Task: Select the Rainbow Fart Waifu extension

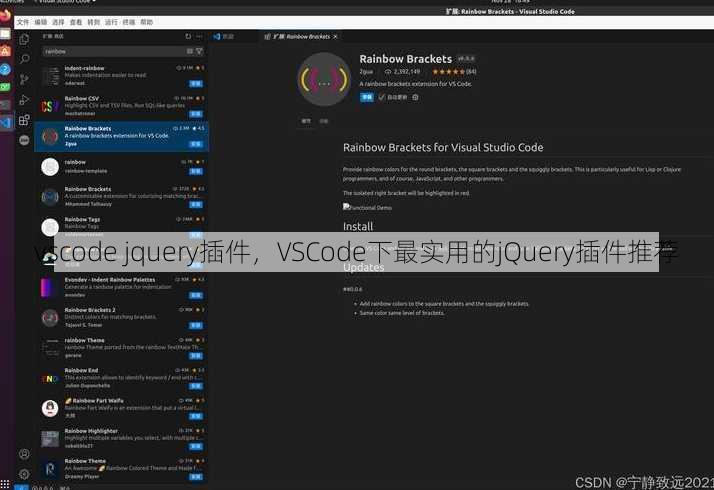Action: 122,408
